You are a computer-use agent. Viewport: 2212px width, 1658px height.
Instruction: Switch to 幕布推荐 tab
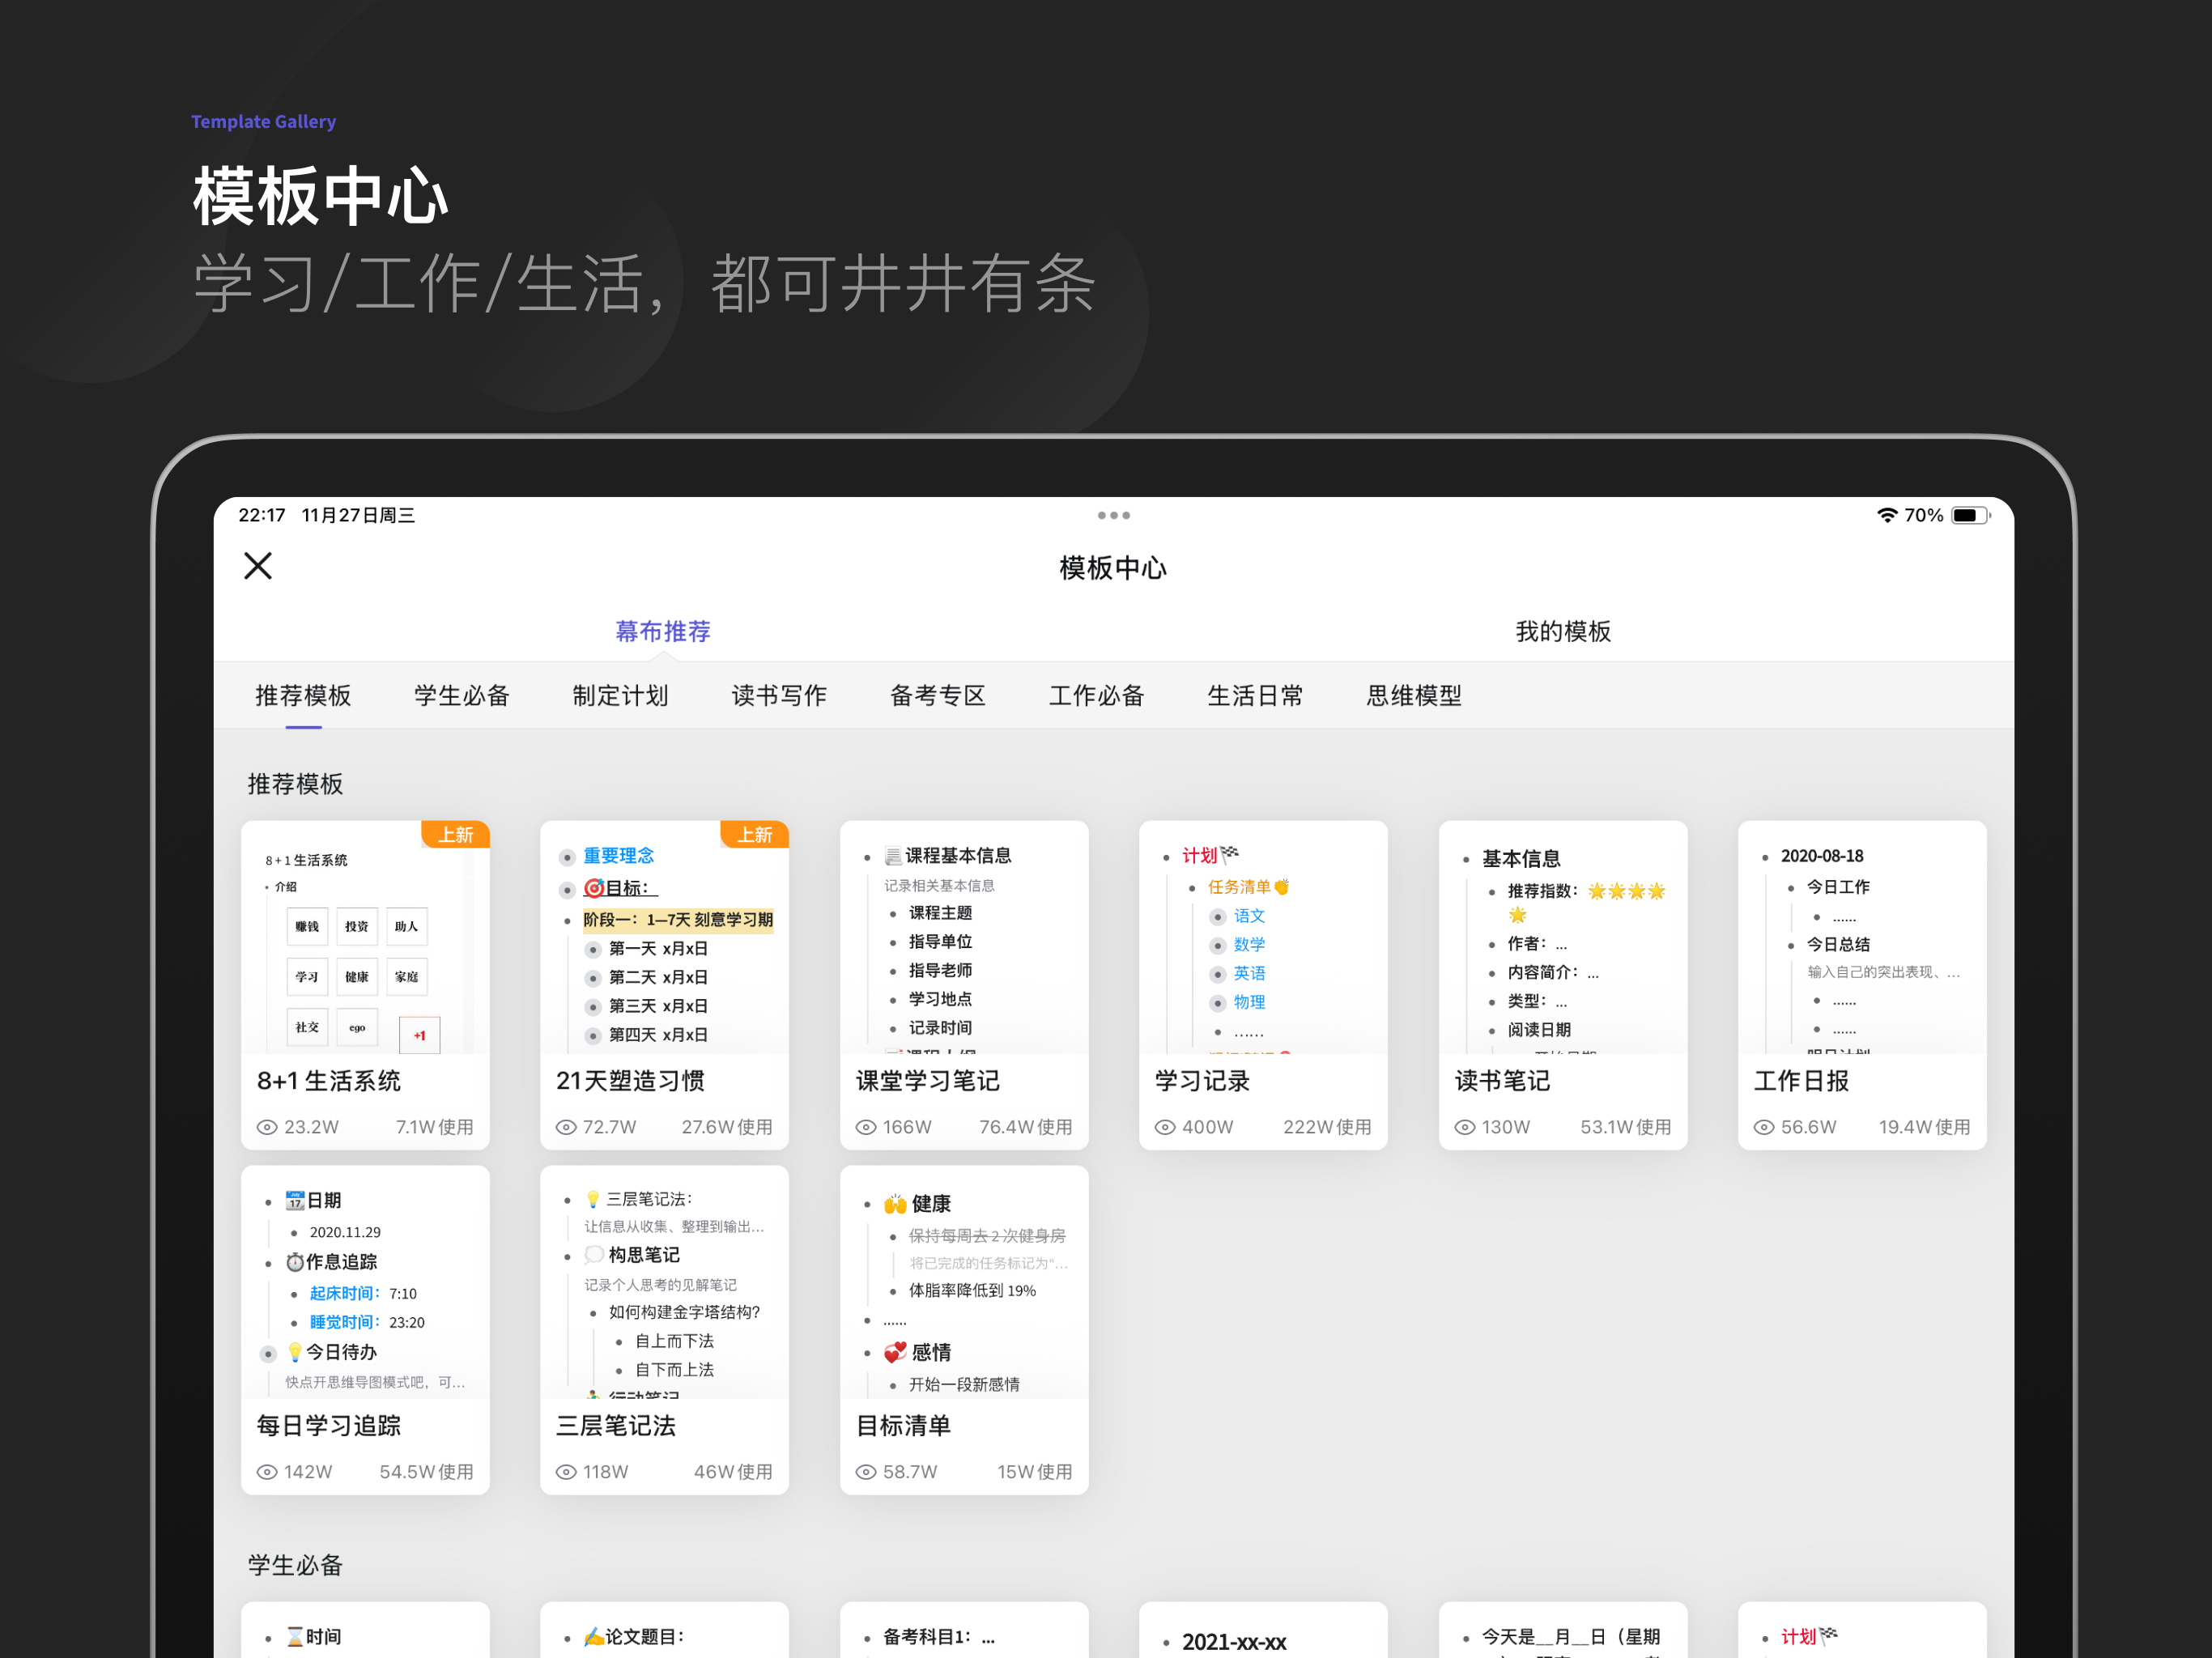(x=663, y=631)
